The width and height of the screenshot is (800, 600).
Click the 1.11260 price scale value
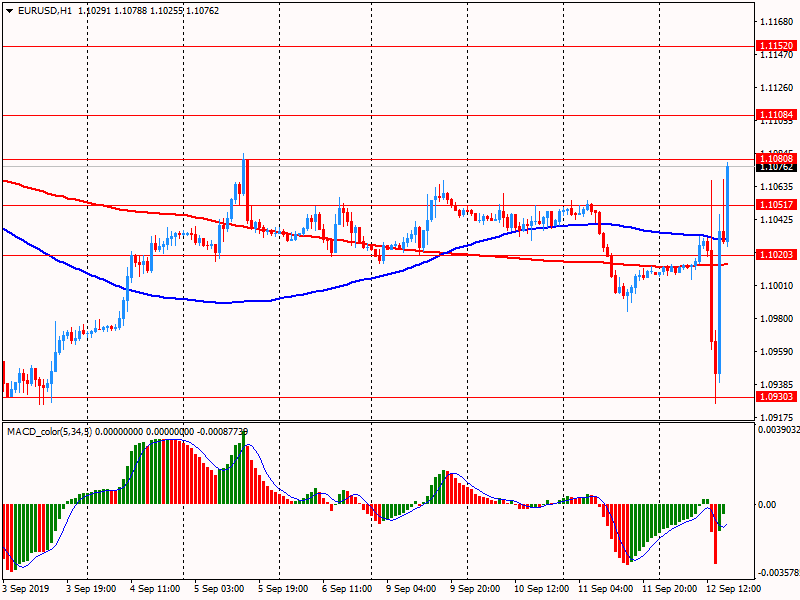[x=777, y=88]
